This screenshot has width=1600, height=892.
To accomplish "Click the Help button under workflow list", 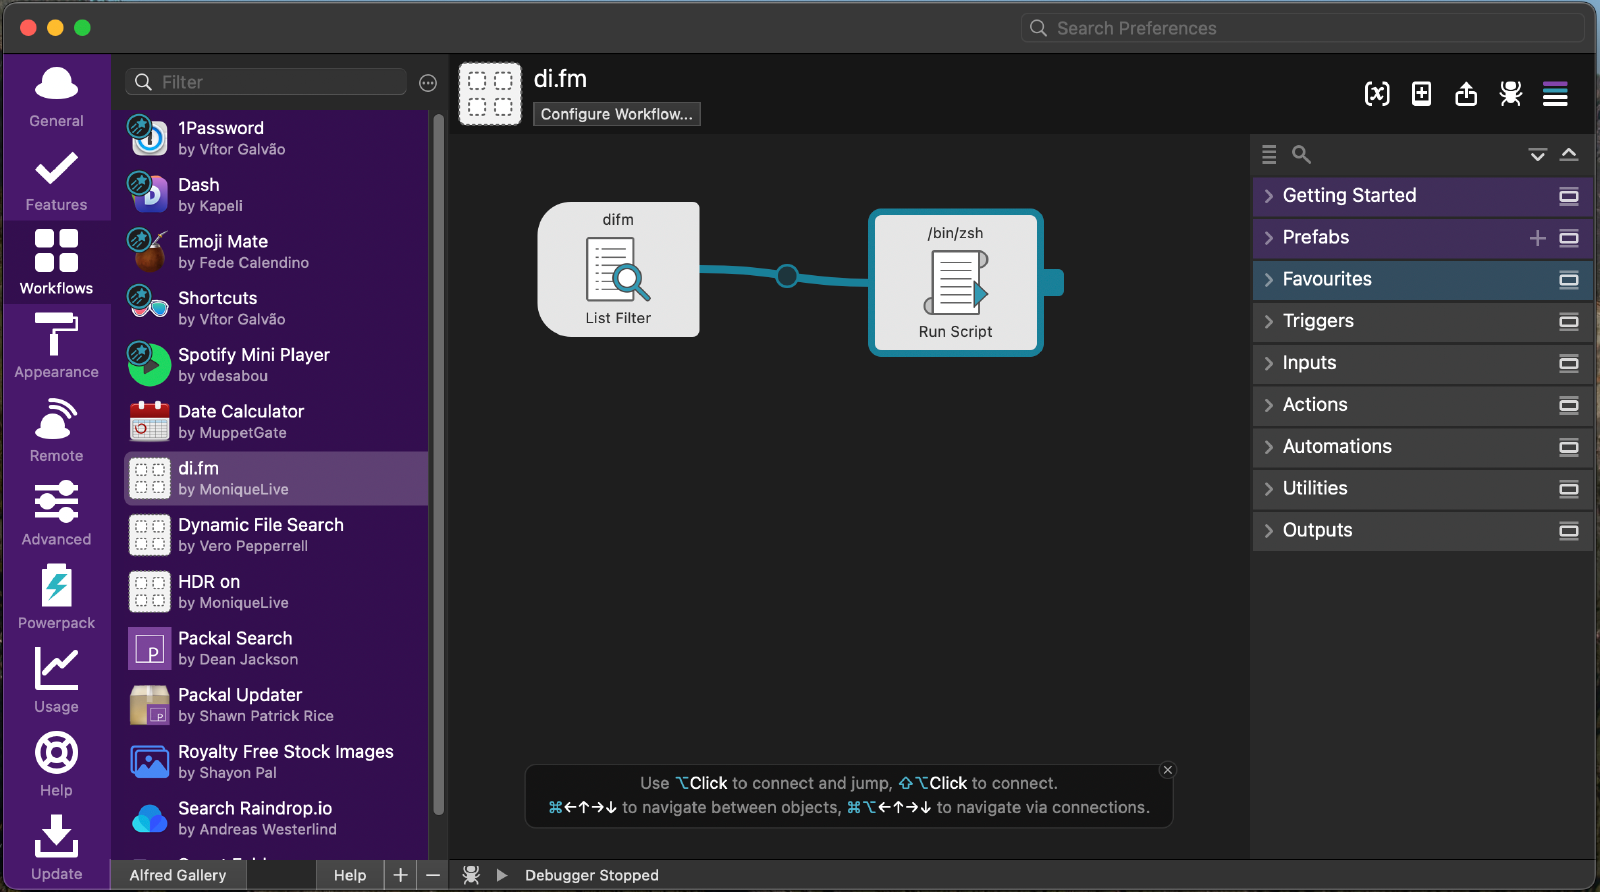I will [x=350, y=875].
